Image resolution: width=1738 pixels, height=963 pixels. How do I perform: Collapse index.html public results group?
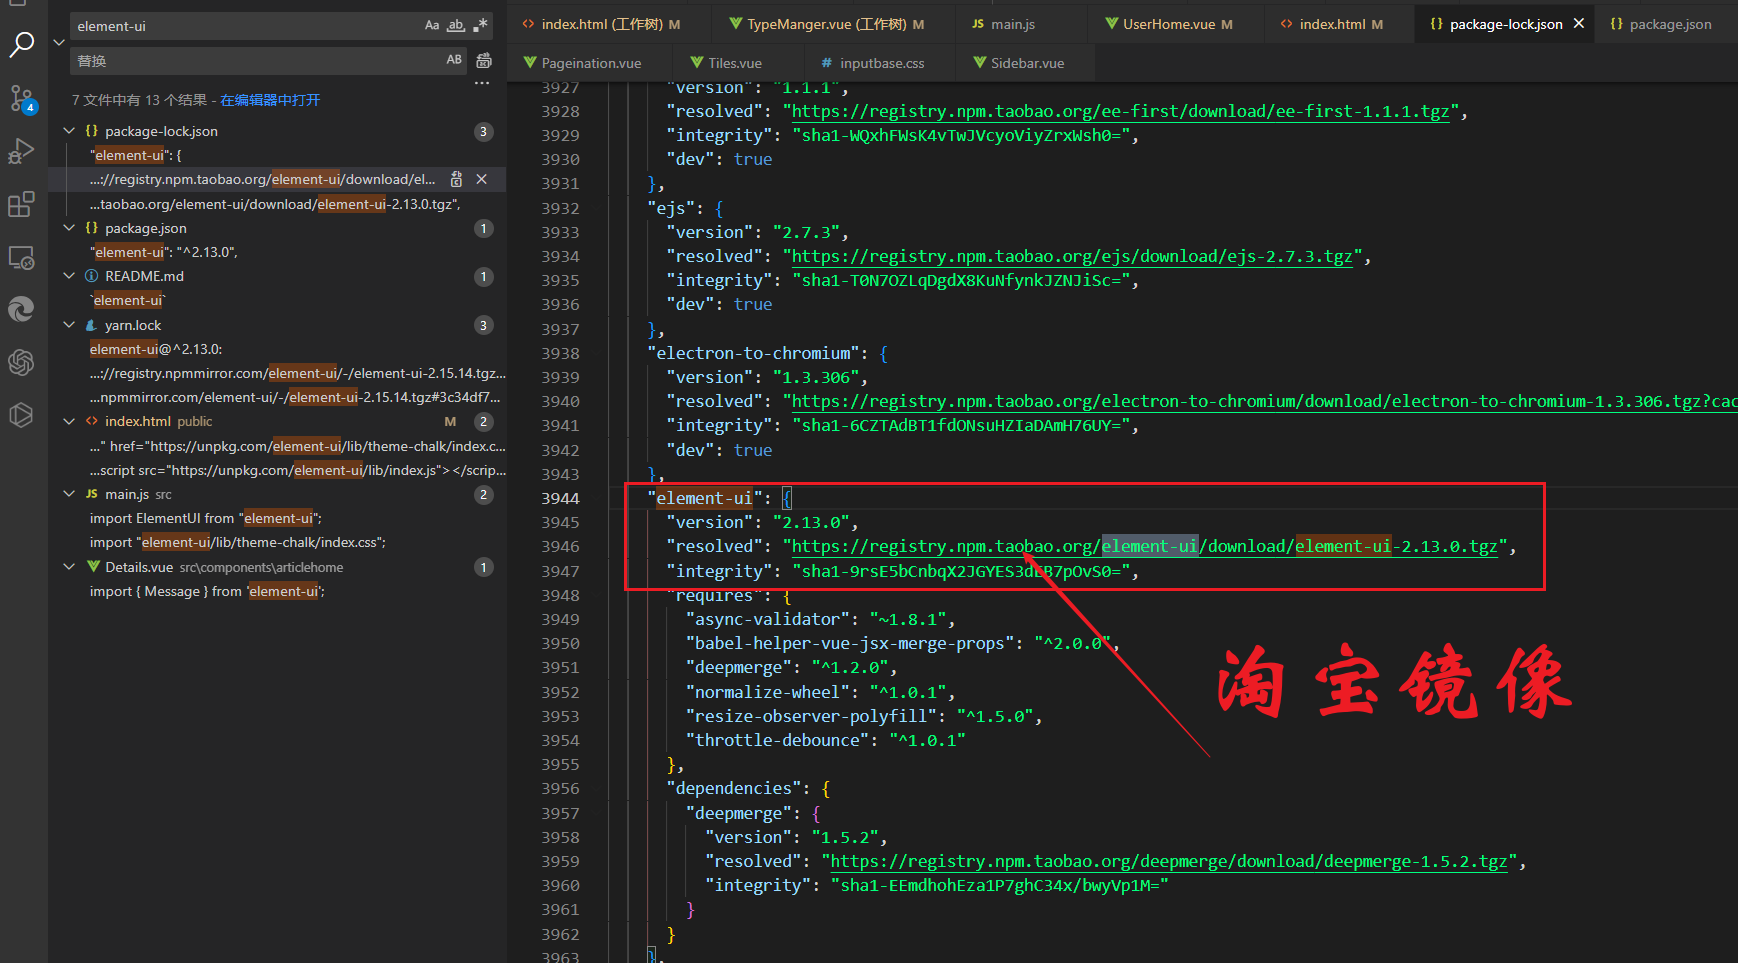(x=69, y=421)
